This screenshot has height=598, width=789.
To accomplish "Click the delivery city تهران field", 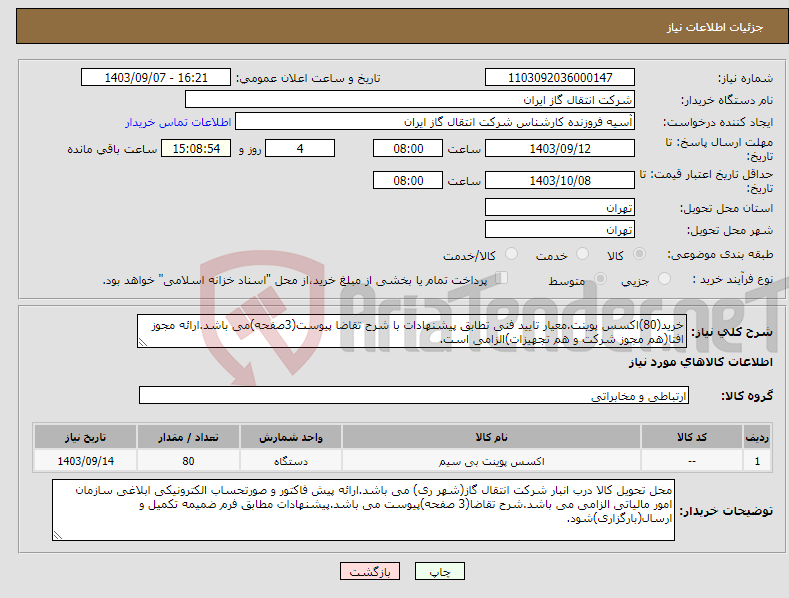I will tap(560, 230).
